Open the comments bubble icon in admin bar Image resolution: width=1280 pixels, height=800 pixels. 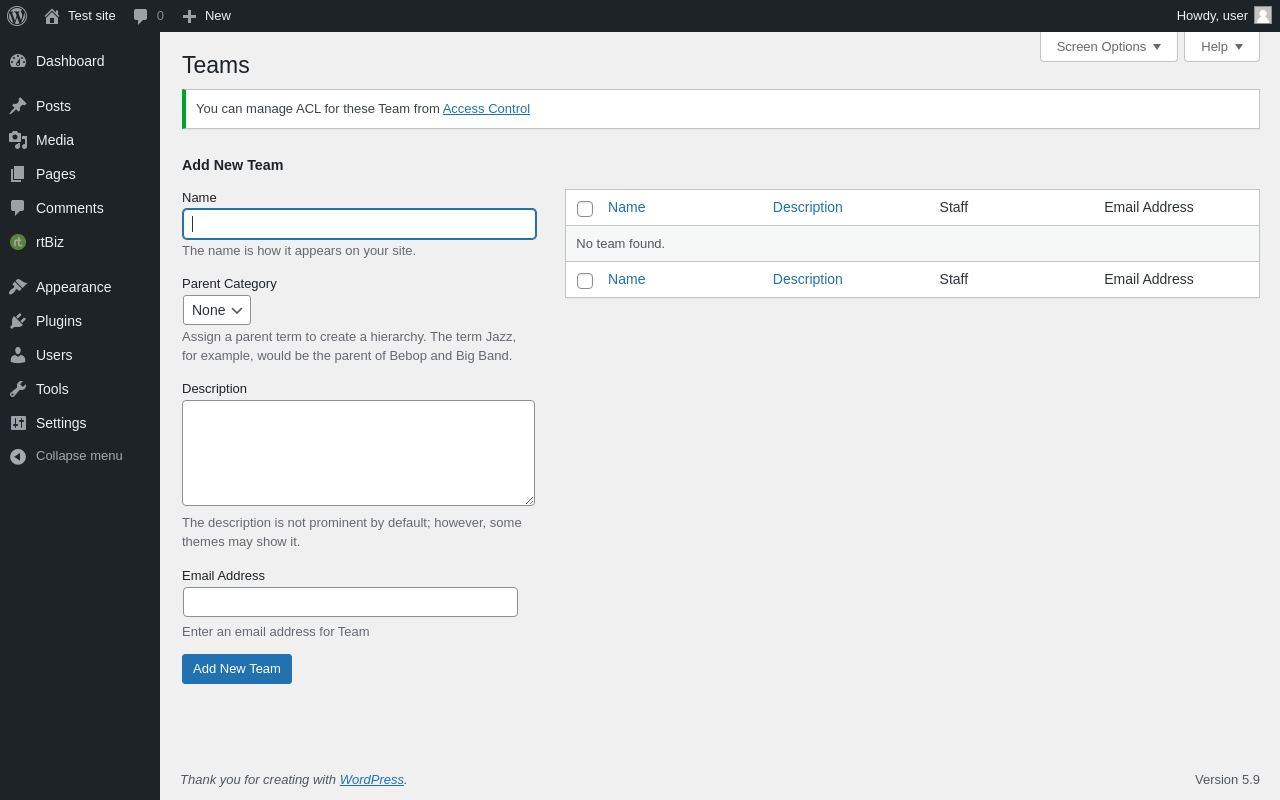point(140,16)
